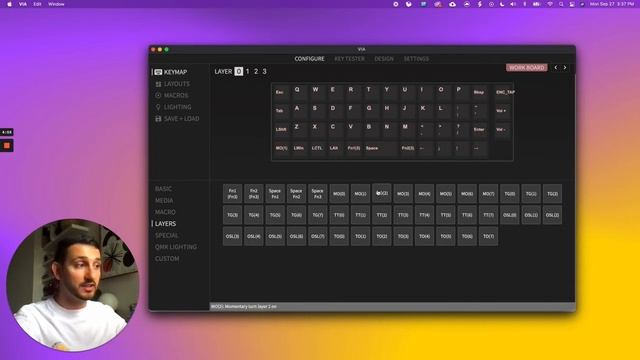Click the WORK BOARD keyboard label
Viewport: 640px width, 360px height.
(527, 67)
